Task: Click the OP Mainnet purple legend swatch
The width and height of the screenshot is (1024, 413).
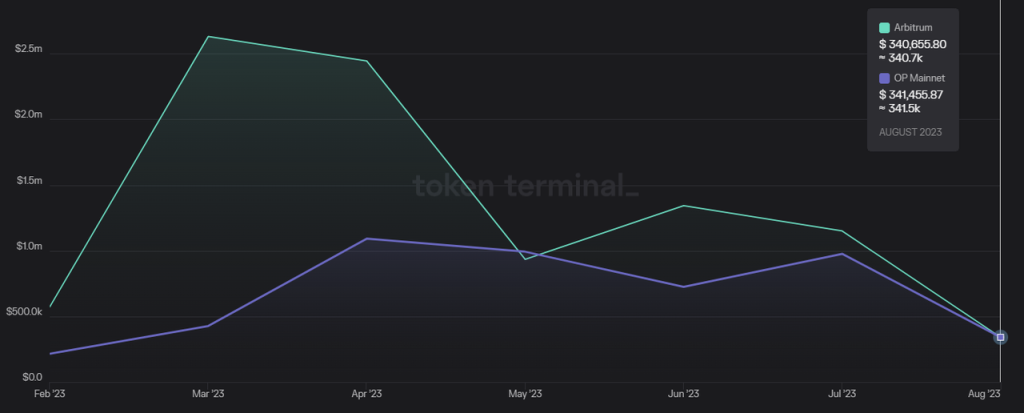Action: coord(884,78)
